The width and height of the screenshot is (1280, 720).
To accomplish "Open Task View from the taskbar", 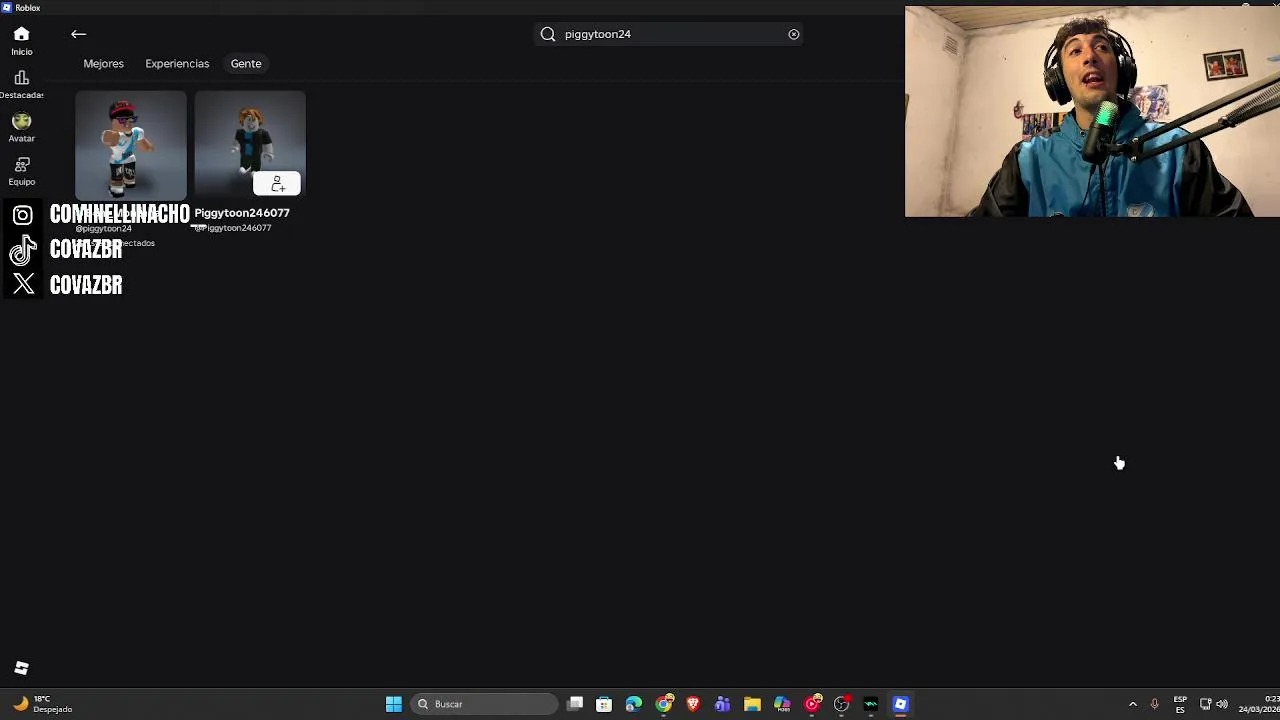I will tap(575, 704).
